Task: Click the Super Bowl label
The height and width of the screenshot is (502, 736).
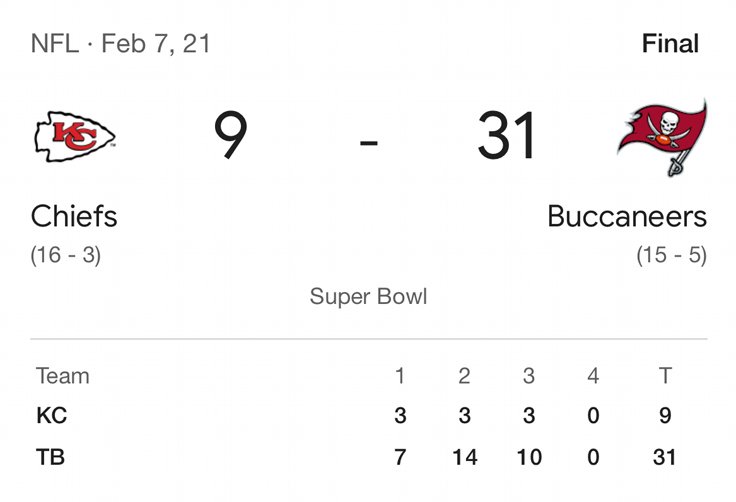Action: (368, 296)
